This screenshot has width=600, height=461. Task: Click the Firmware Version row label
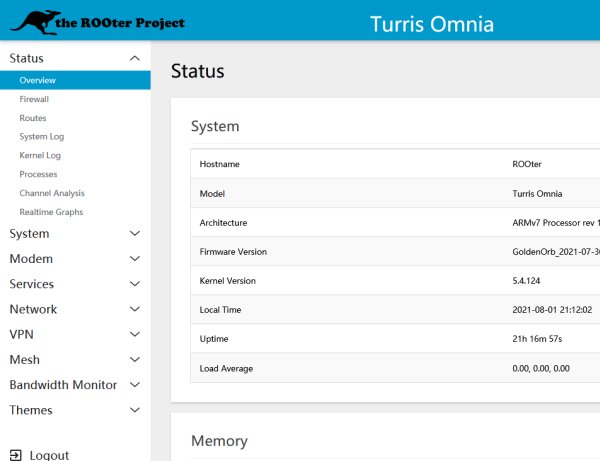[x=233, y=252]
